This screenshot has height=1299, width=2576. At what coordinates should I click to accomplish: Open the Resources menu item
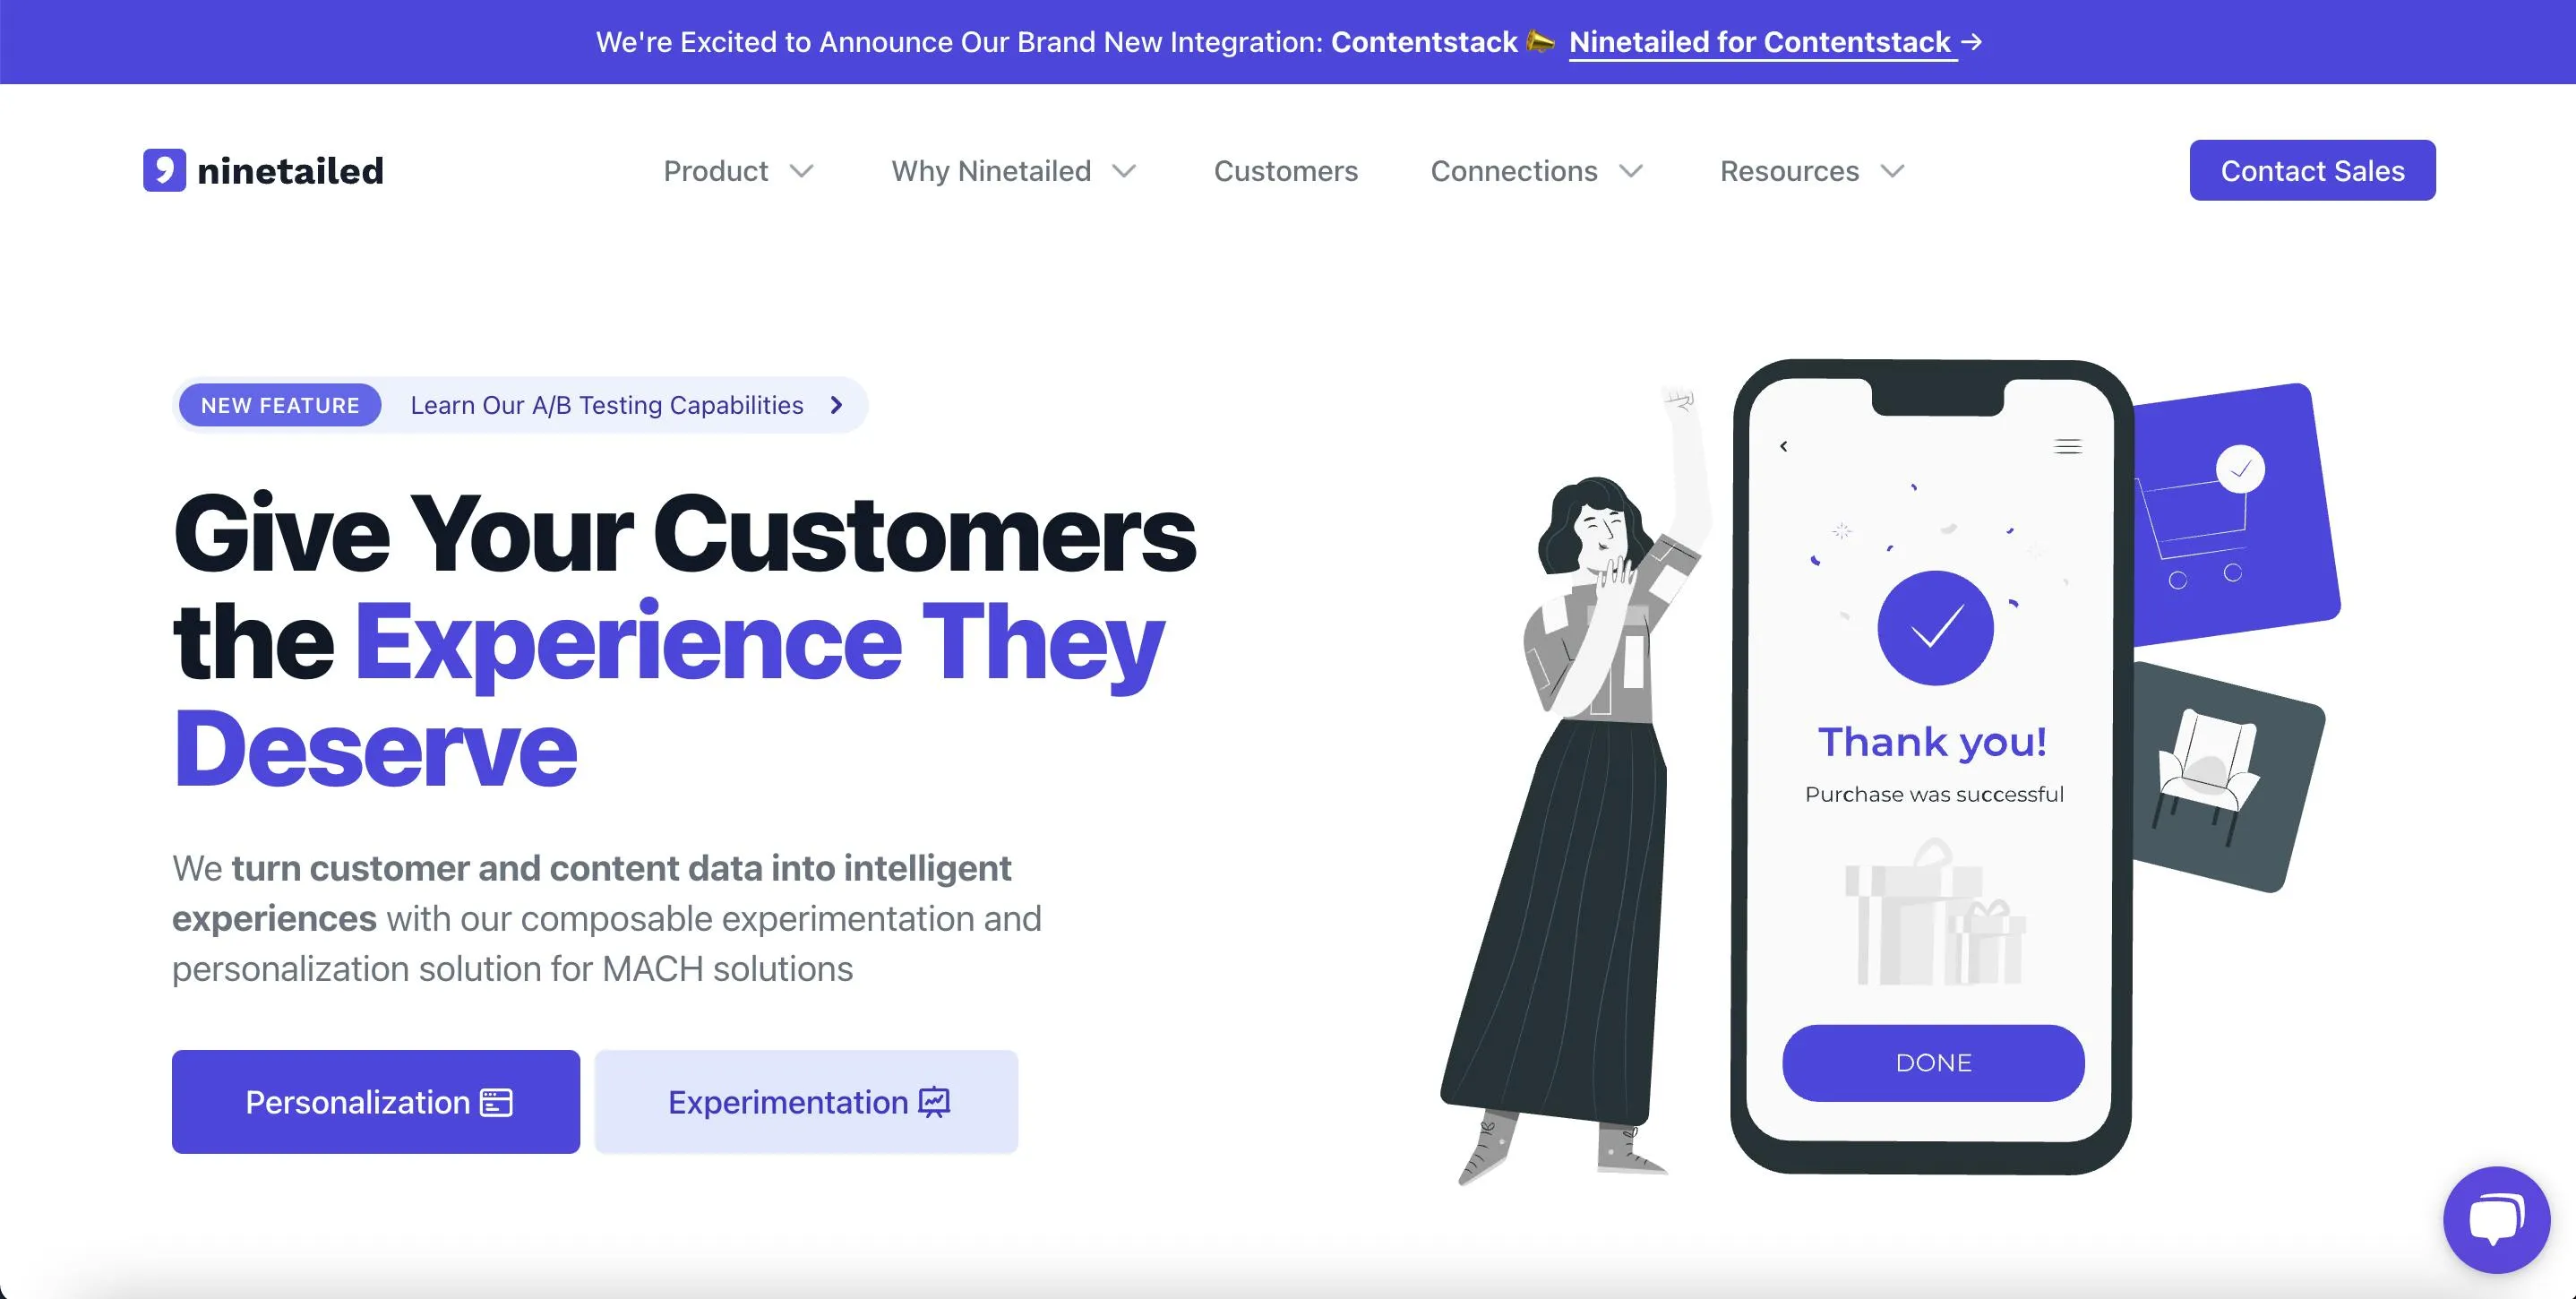[1789, 171]
